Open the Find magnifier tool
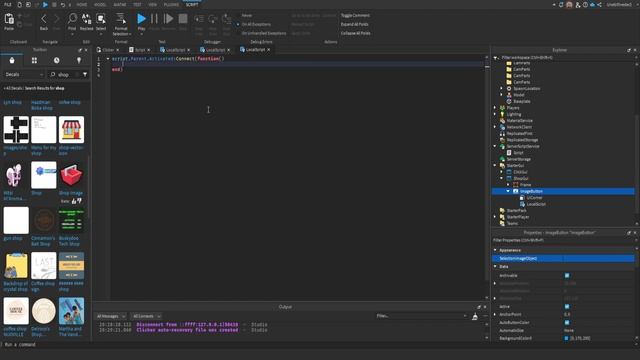 tap(72, 18)
